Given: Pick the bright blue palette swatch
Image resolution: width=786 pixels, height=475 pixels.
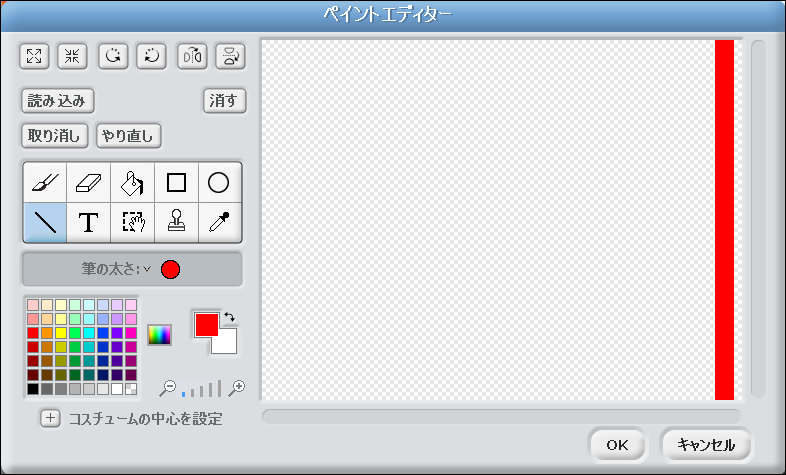Looking at the screenshot, I should pos(103,333).
